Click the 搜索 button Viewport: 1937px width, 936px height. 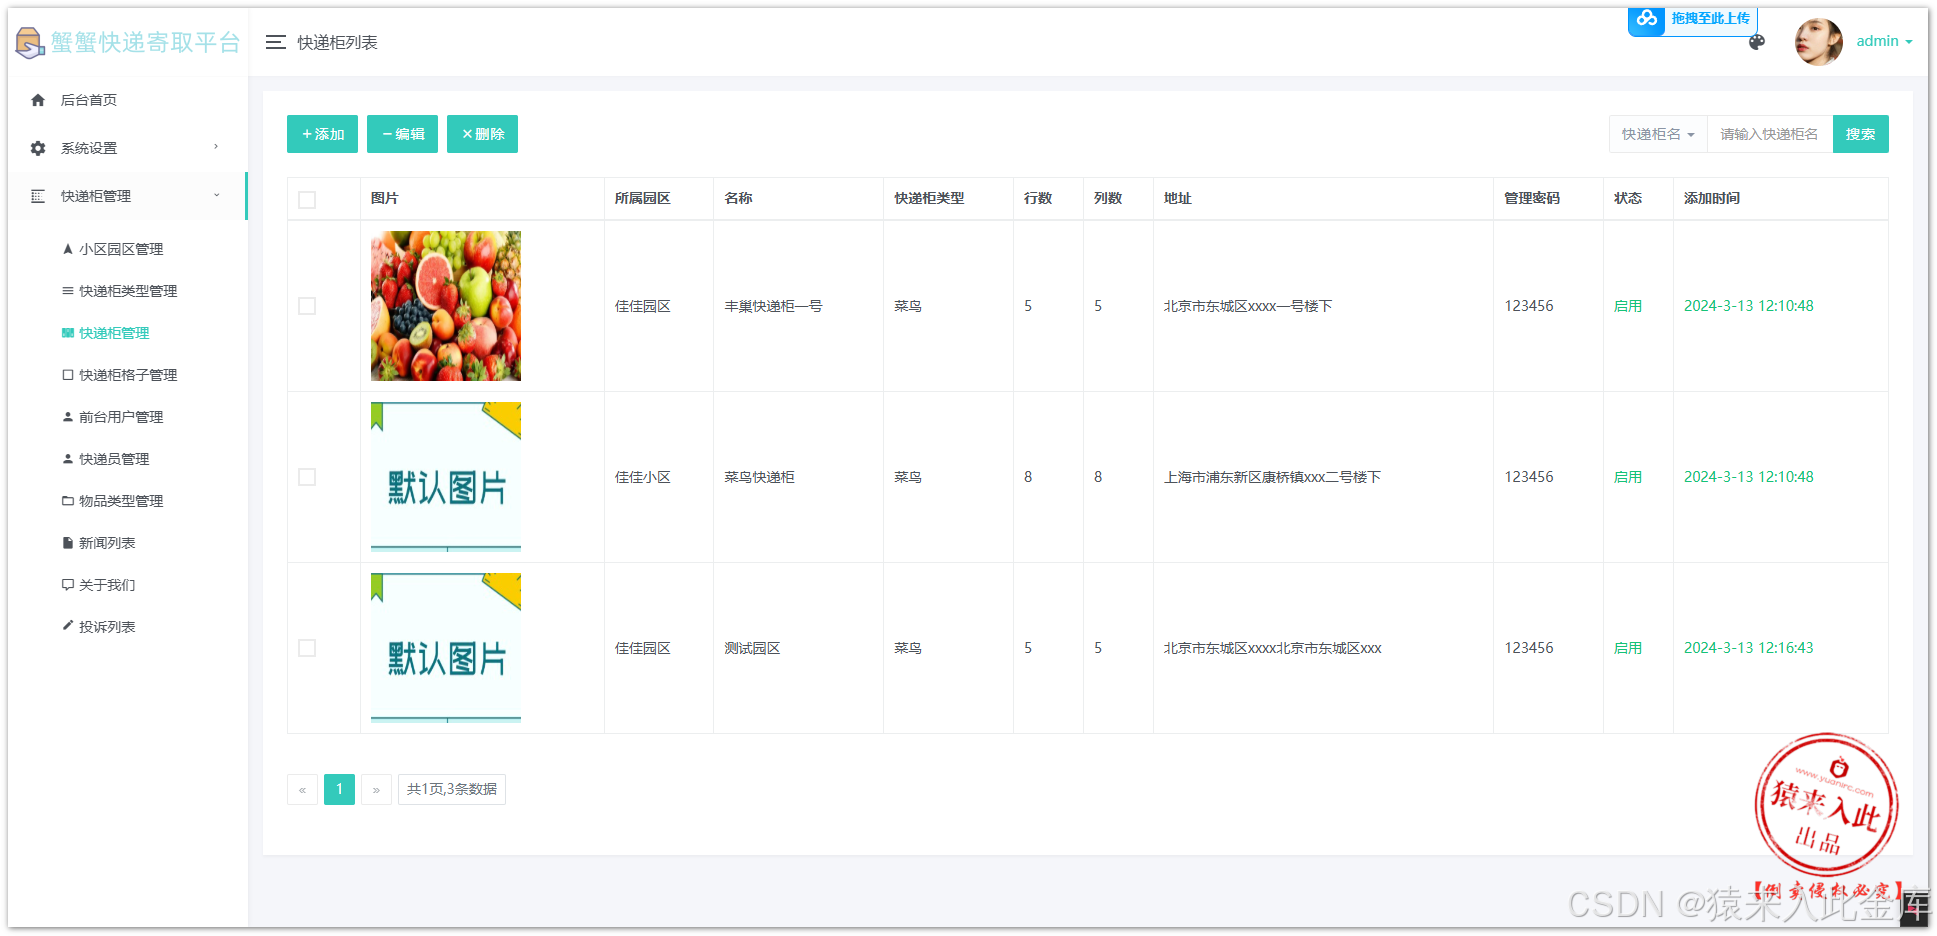1860,134
